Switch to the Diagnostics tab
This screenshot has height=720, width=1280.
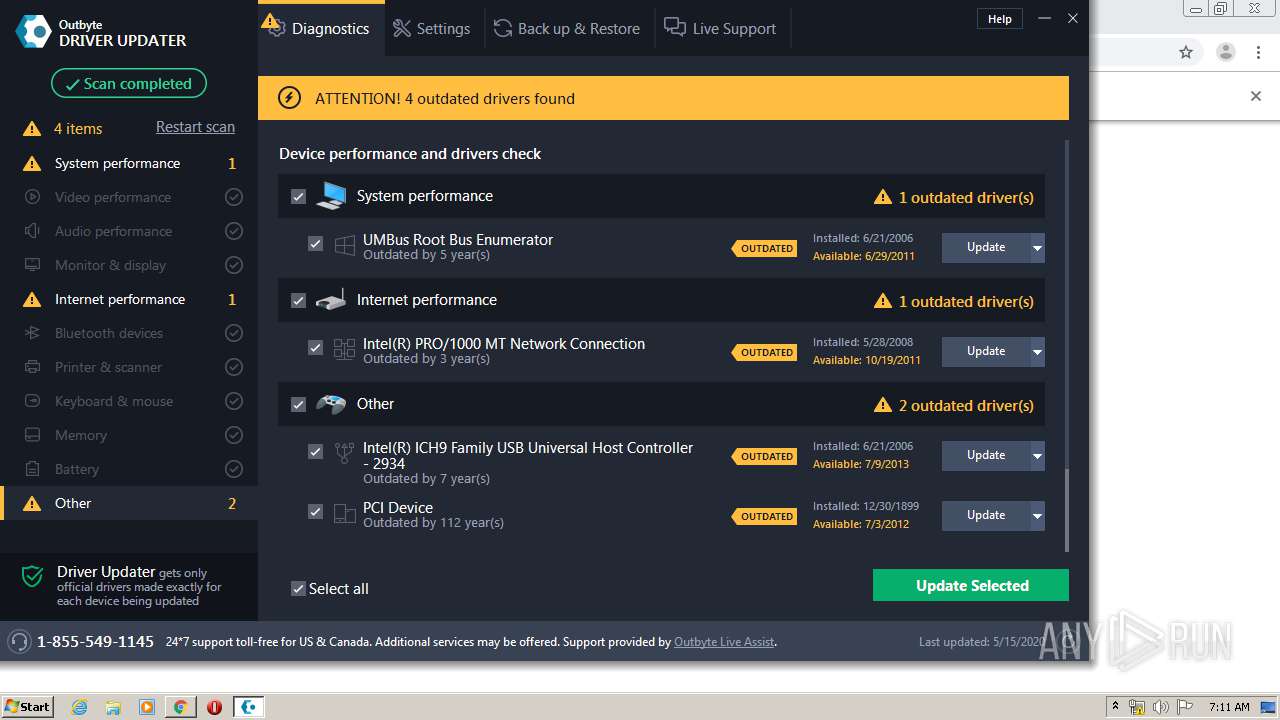tap(320, 29)
